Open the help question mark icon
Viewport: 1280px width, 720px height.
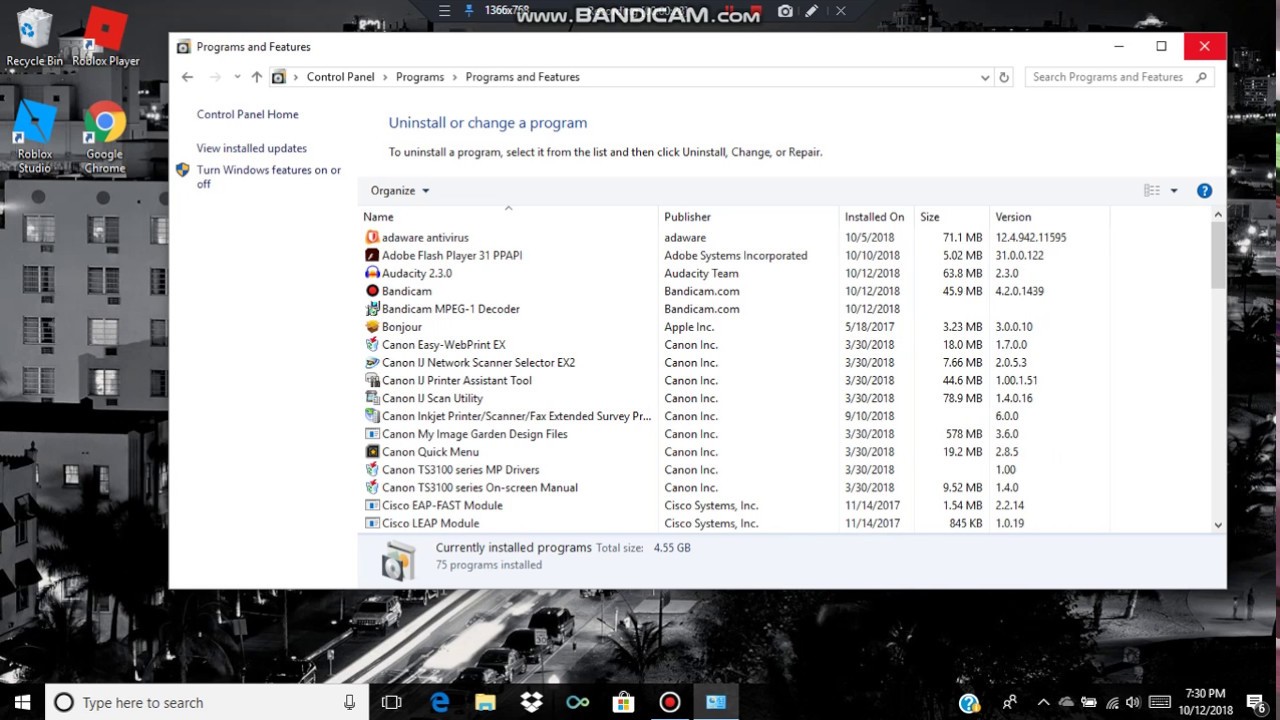click(x=1204, y=191)
